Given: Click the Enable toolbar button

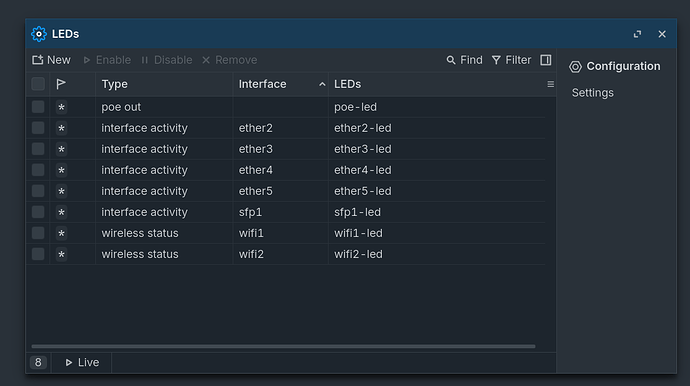Looking at the screenshot, I should (x=107, y=60).
